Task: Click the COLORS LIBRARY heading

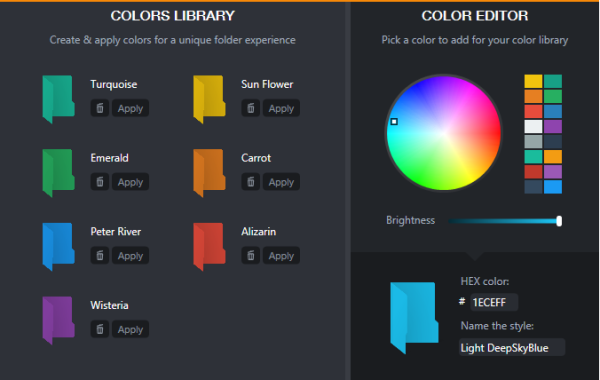Action: pos(173,16)
